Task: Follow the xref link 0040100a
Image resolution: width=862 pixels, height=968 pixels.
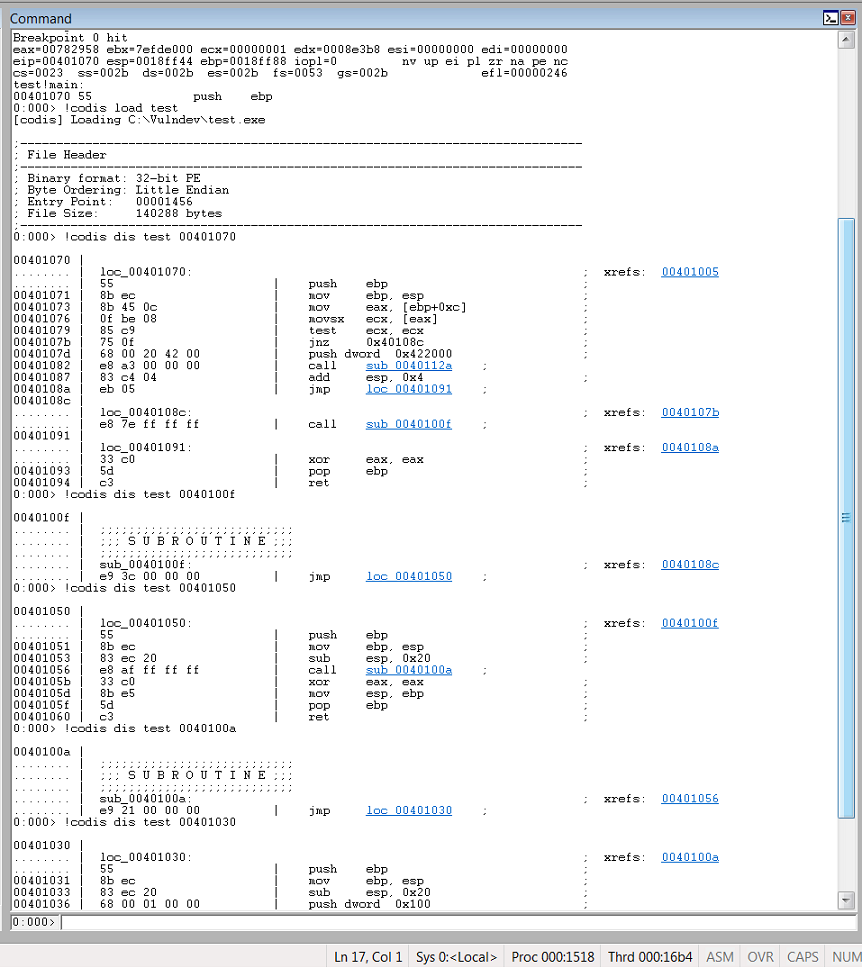Action: 690,857
